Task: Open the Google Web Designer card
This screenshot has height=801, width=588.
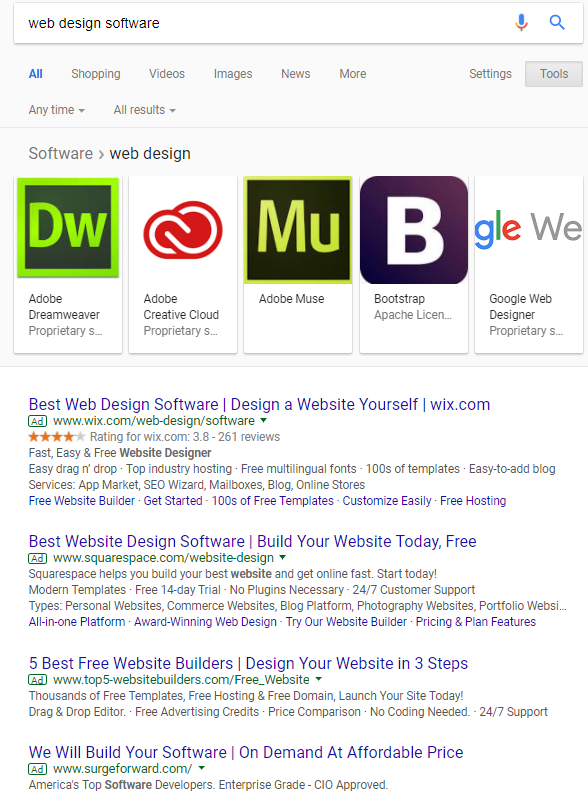Action: pos(529,265)
